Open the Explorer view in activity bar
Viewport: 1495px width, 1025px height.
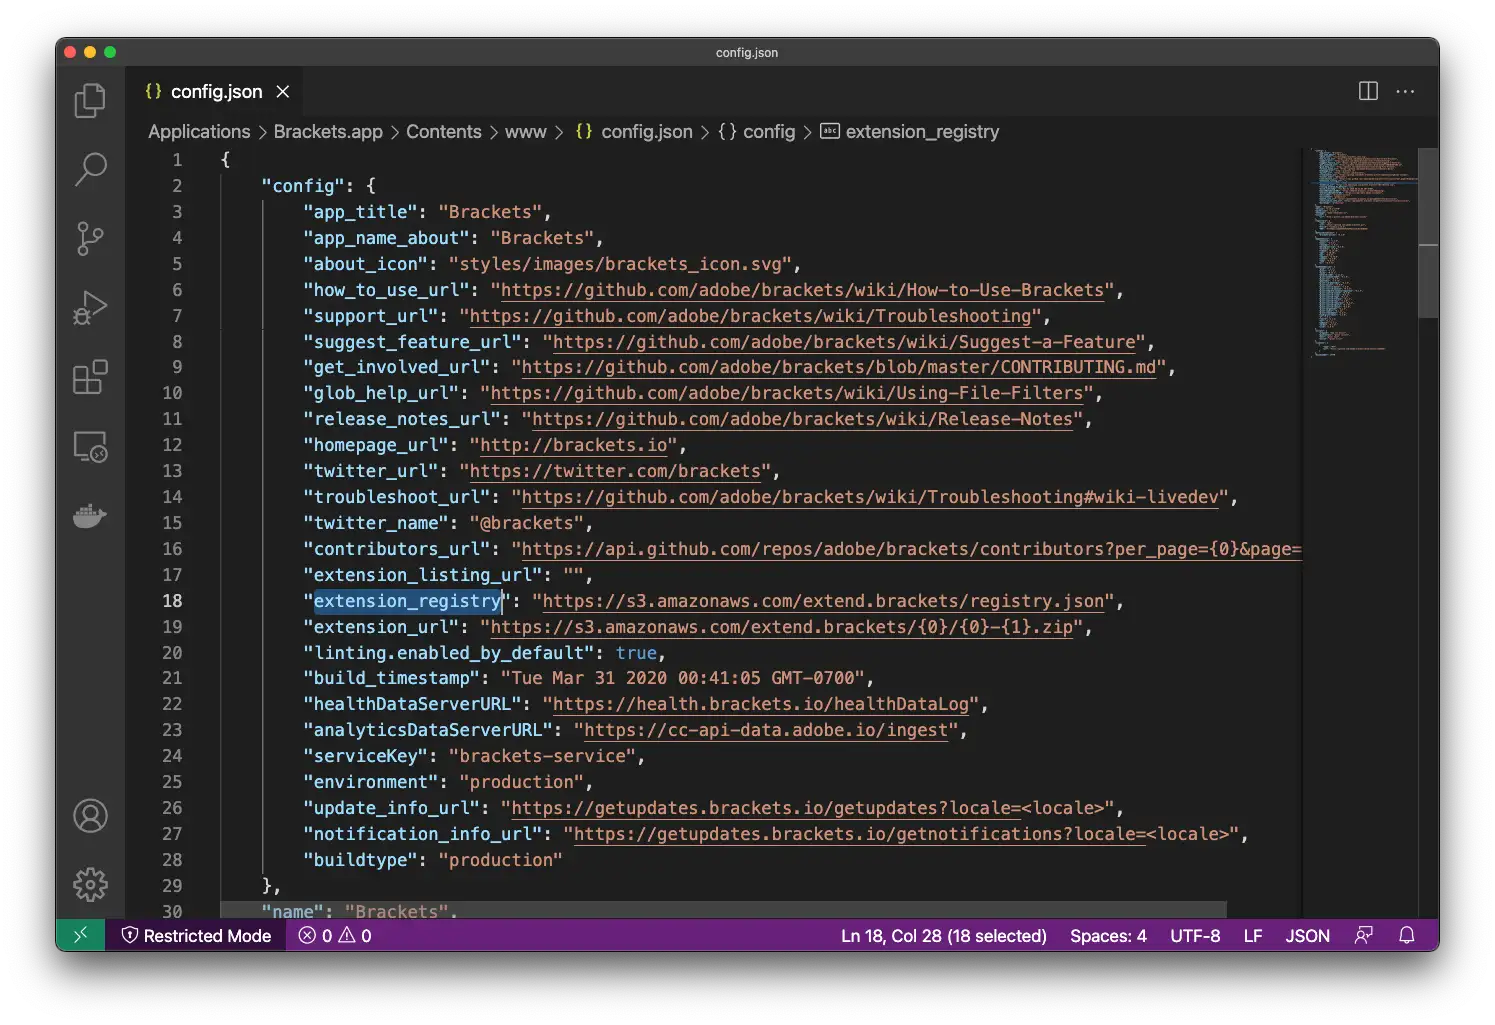pyautogui.click(x=90, y=100)
